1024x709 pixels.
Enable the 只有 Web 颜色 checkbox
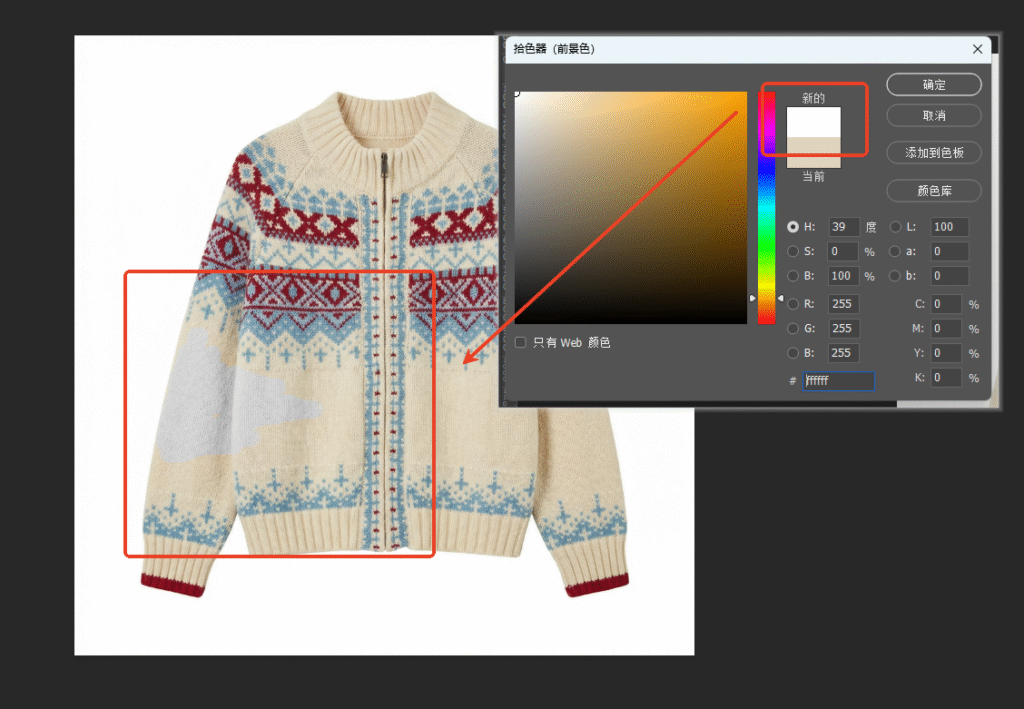(520, 343)
